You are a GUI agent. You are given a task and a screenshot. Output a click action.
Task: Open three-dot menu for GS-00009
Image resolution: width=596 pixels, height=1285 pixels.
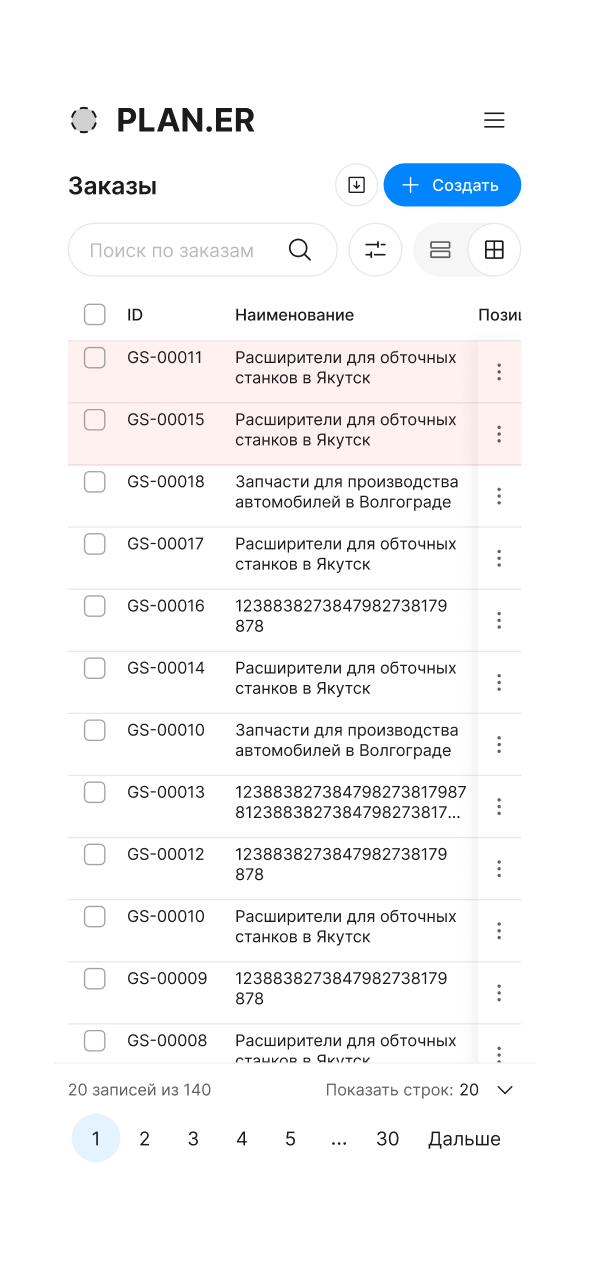499,993
